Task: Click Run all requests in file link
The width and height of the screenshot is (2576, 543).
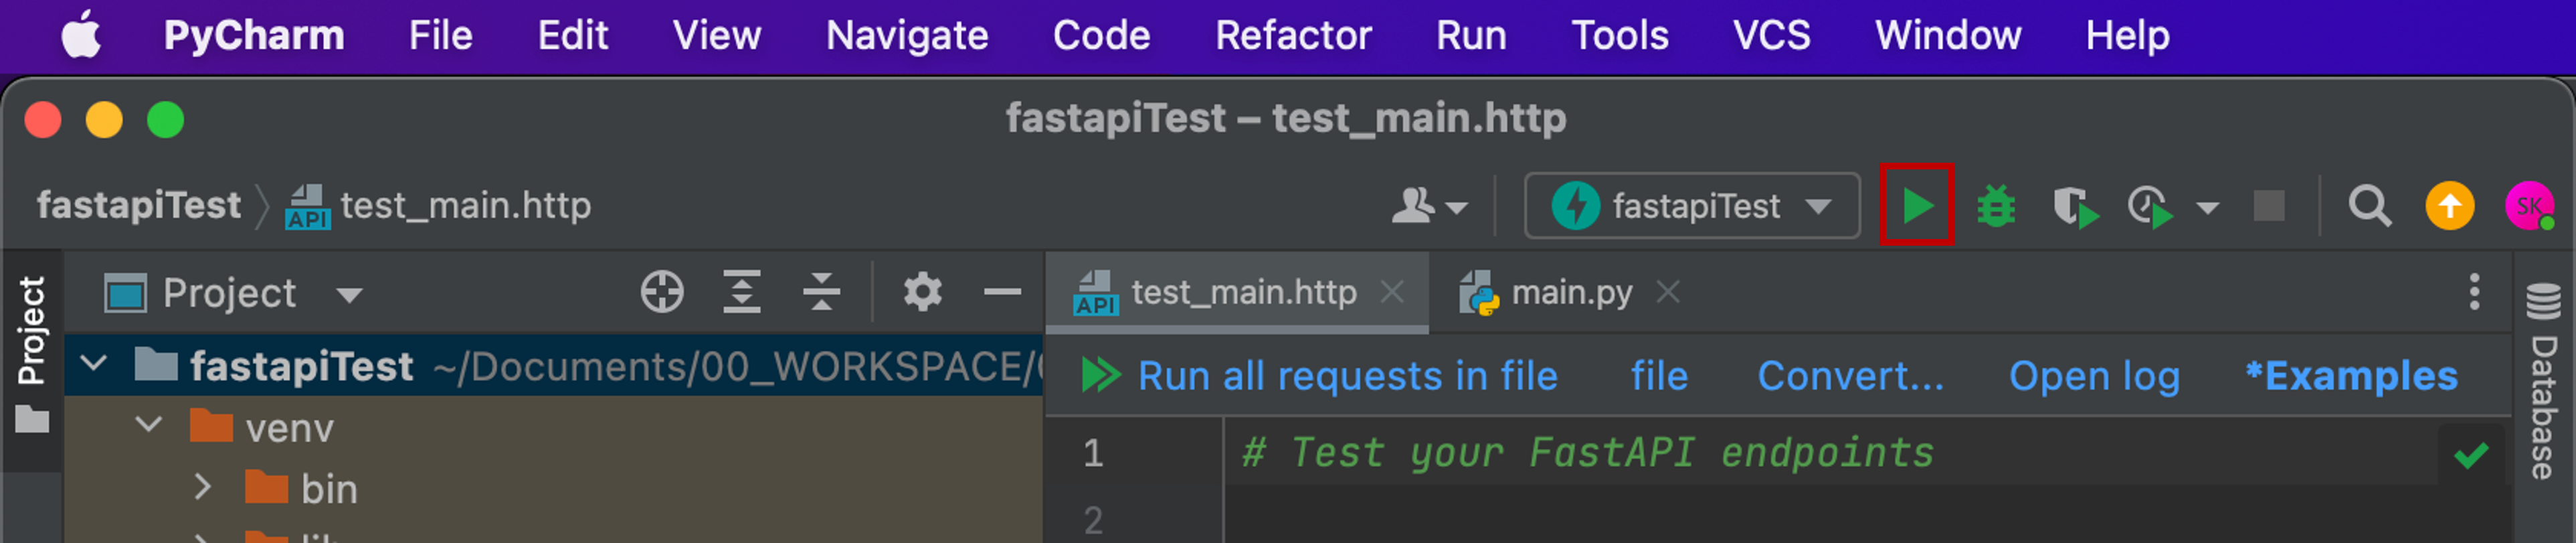Action: pyautogui.click(x=1347, y=376)
